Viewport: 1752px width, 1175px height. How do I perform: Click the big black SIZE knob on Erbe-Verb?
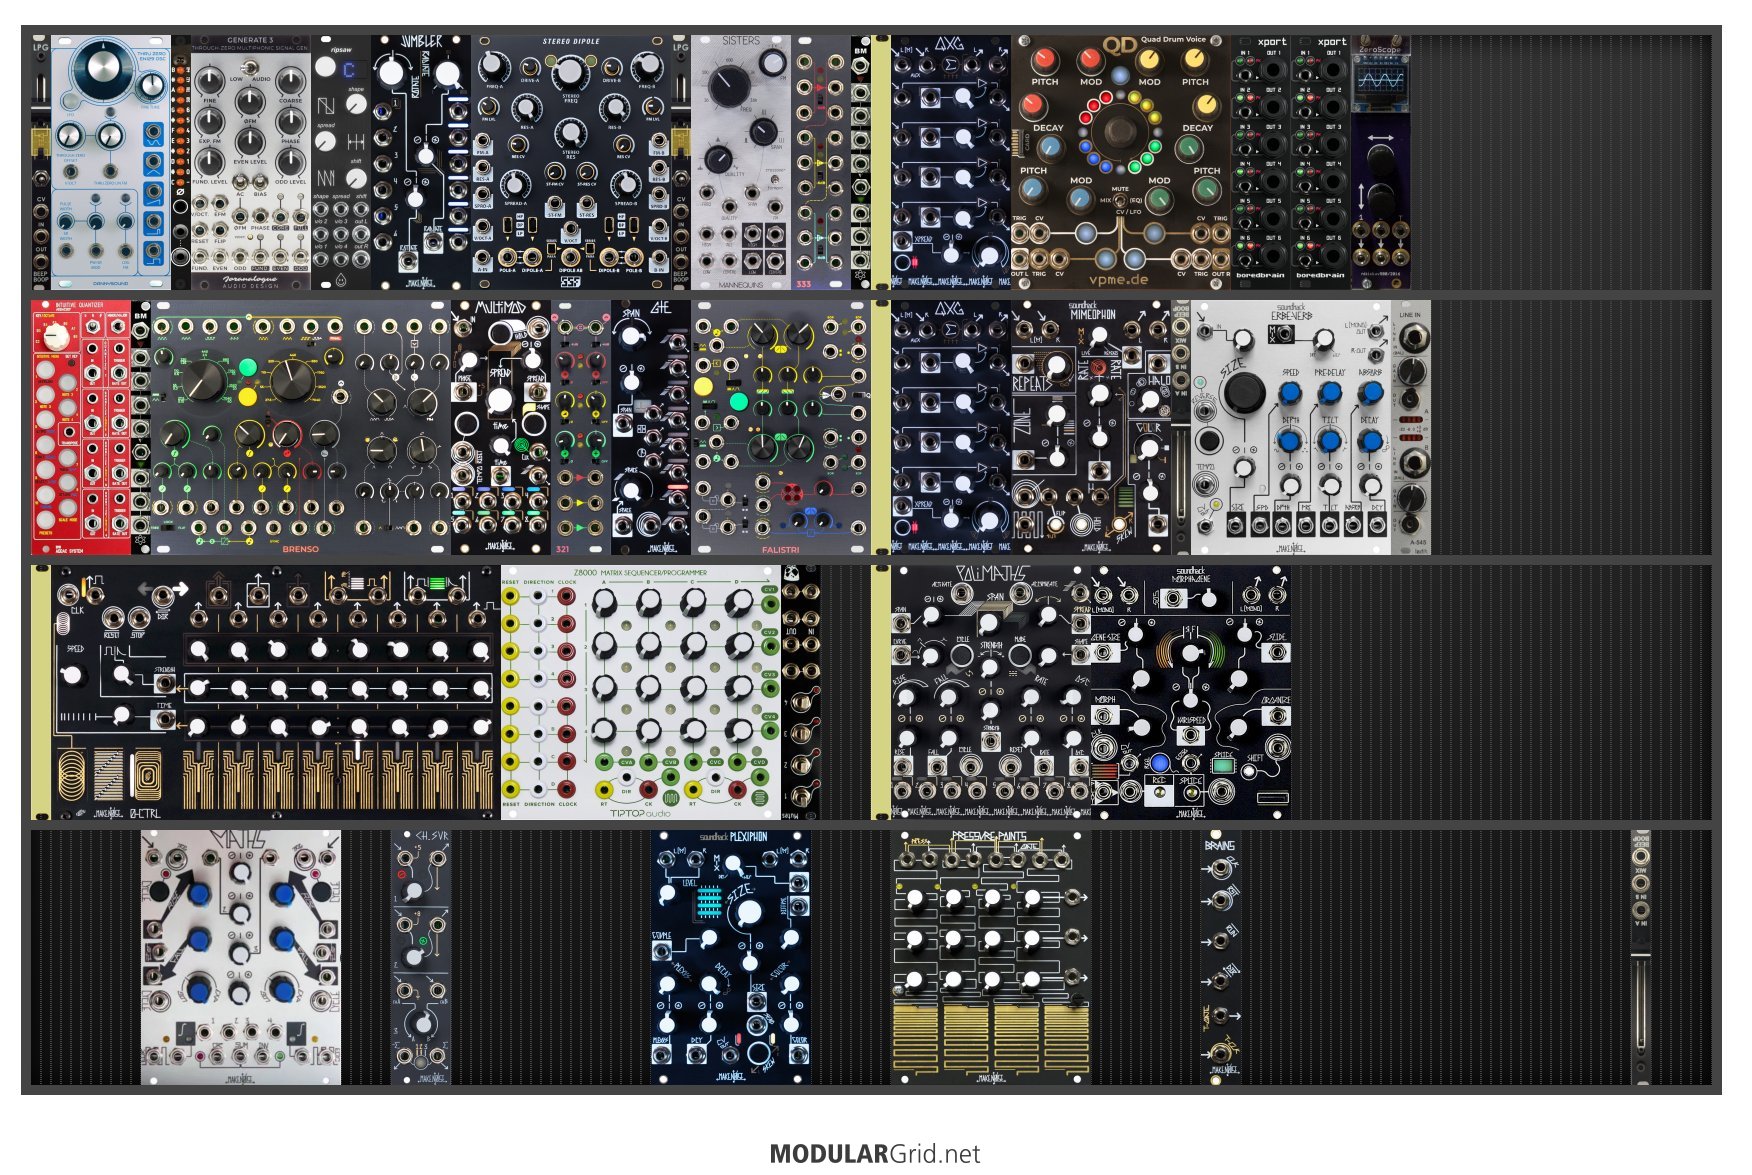1243,392
